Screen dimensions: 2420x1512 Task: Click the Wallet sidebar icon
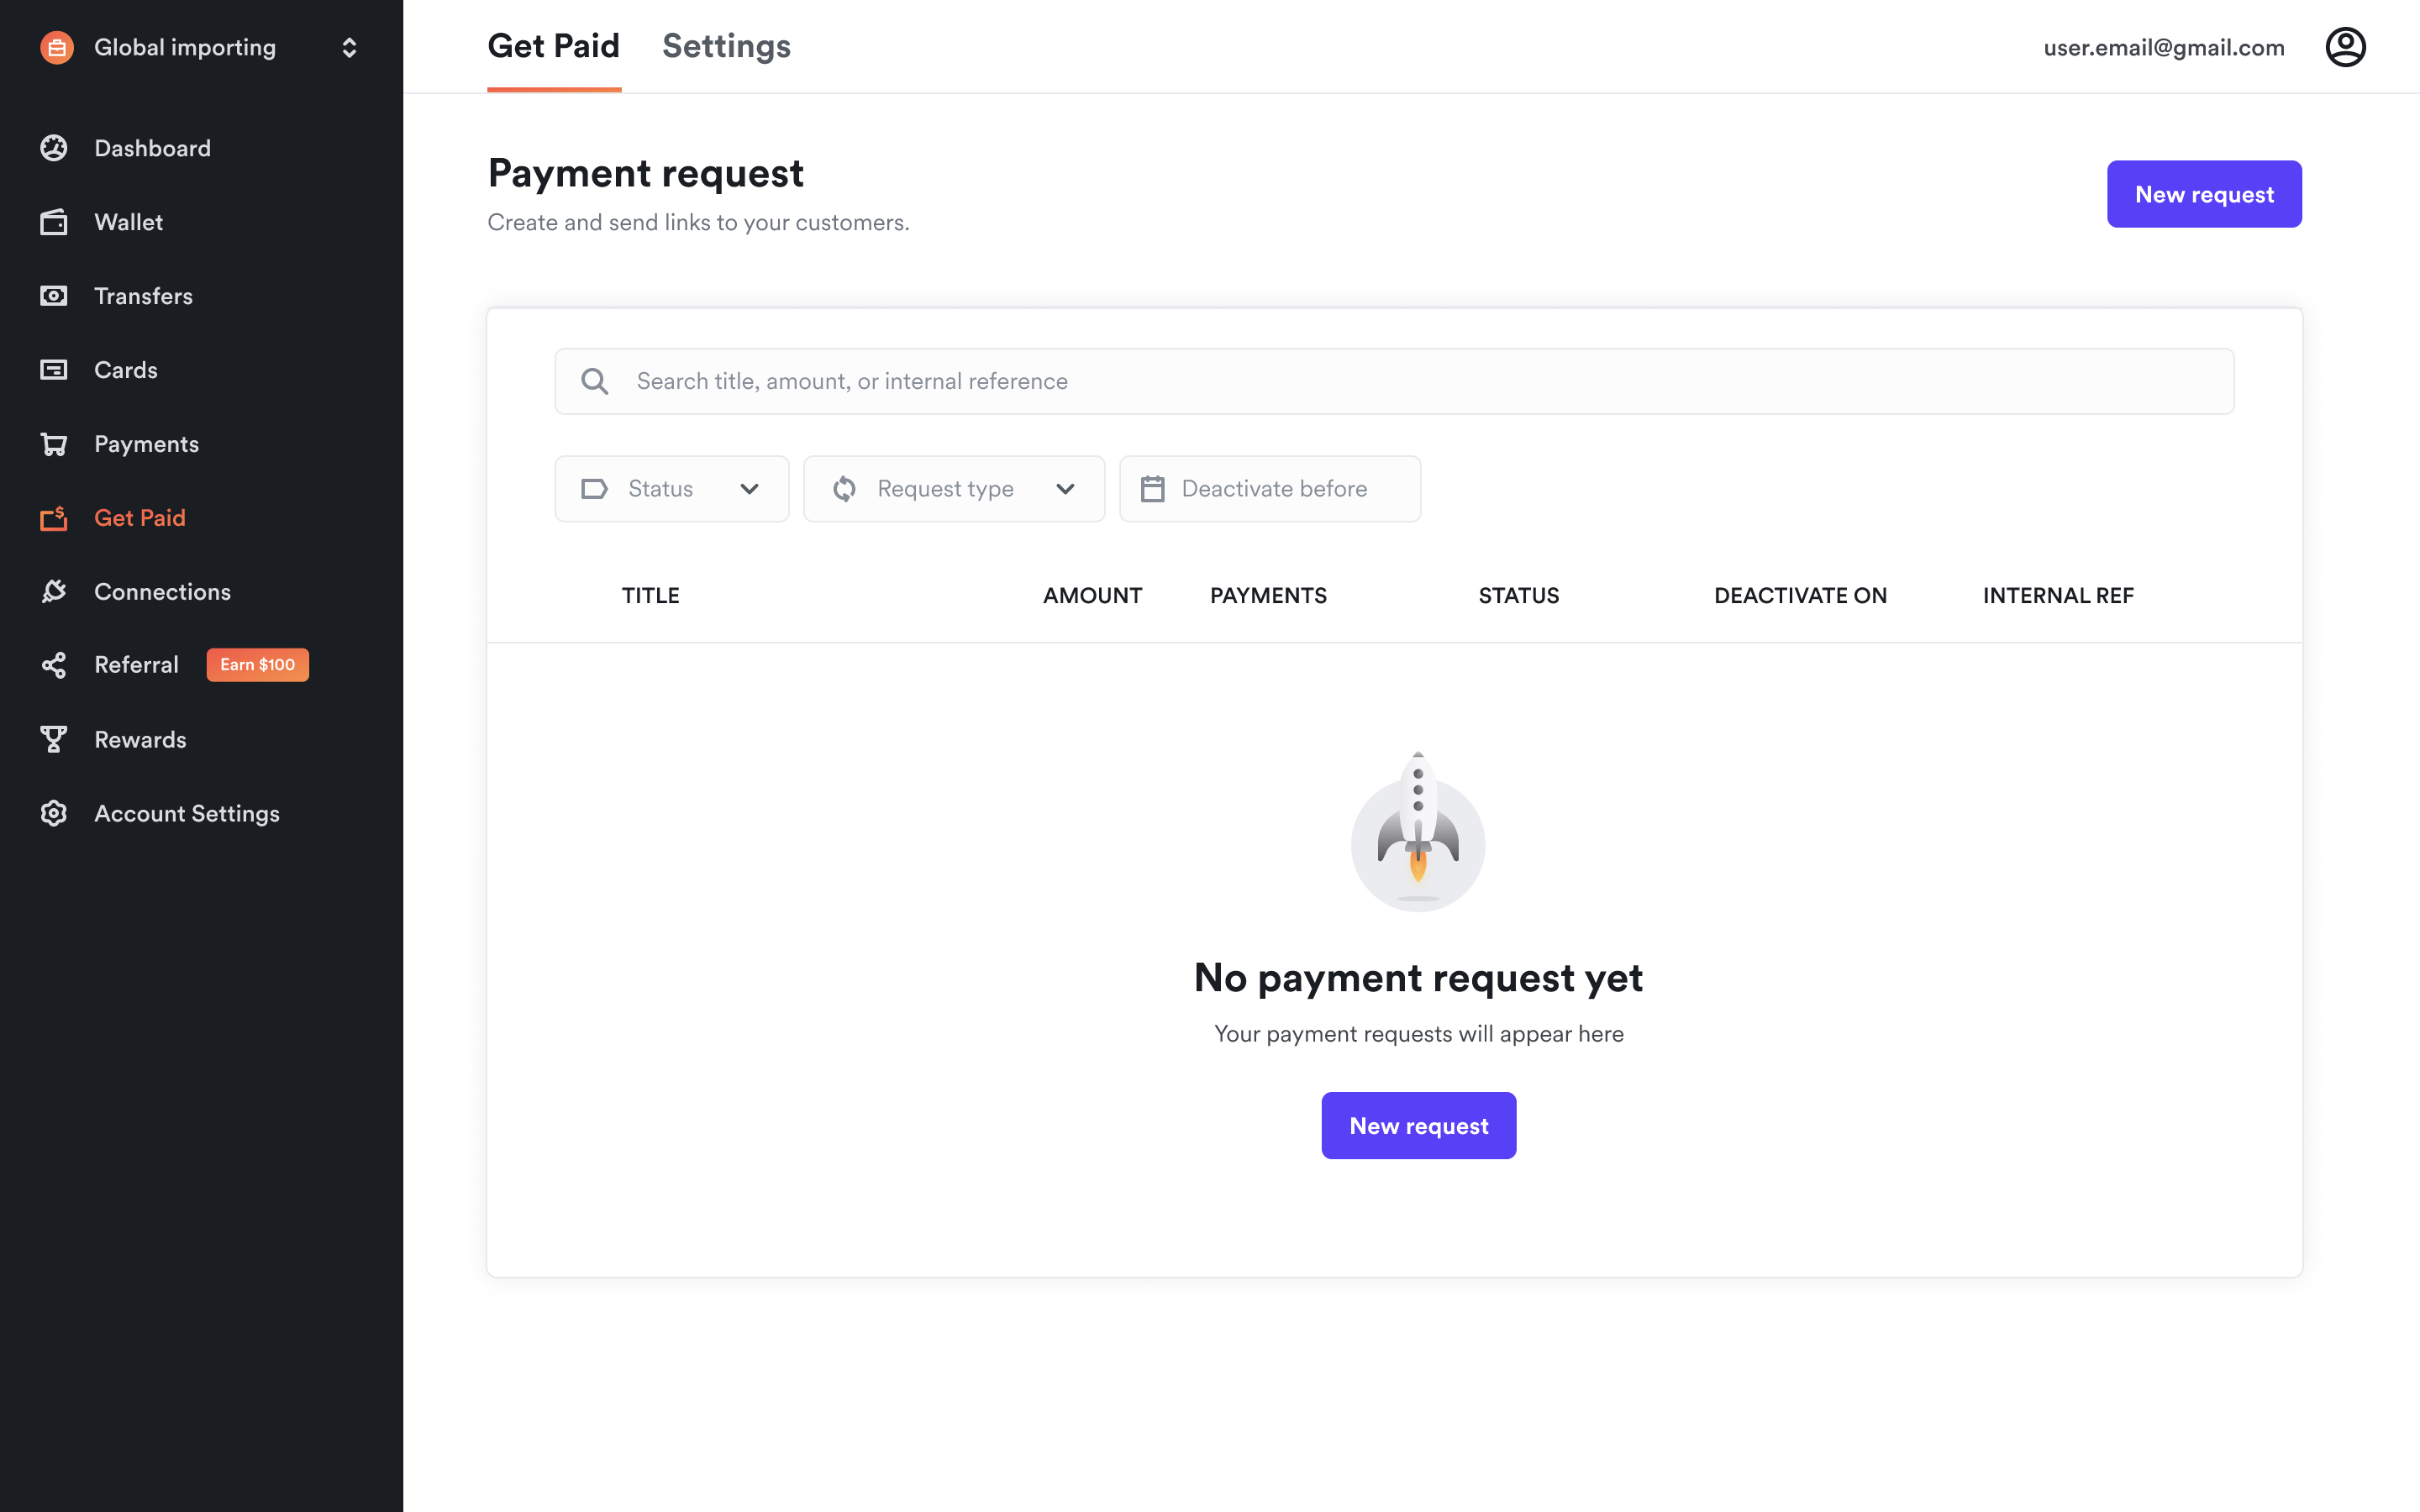[54, 221]
